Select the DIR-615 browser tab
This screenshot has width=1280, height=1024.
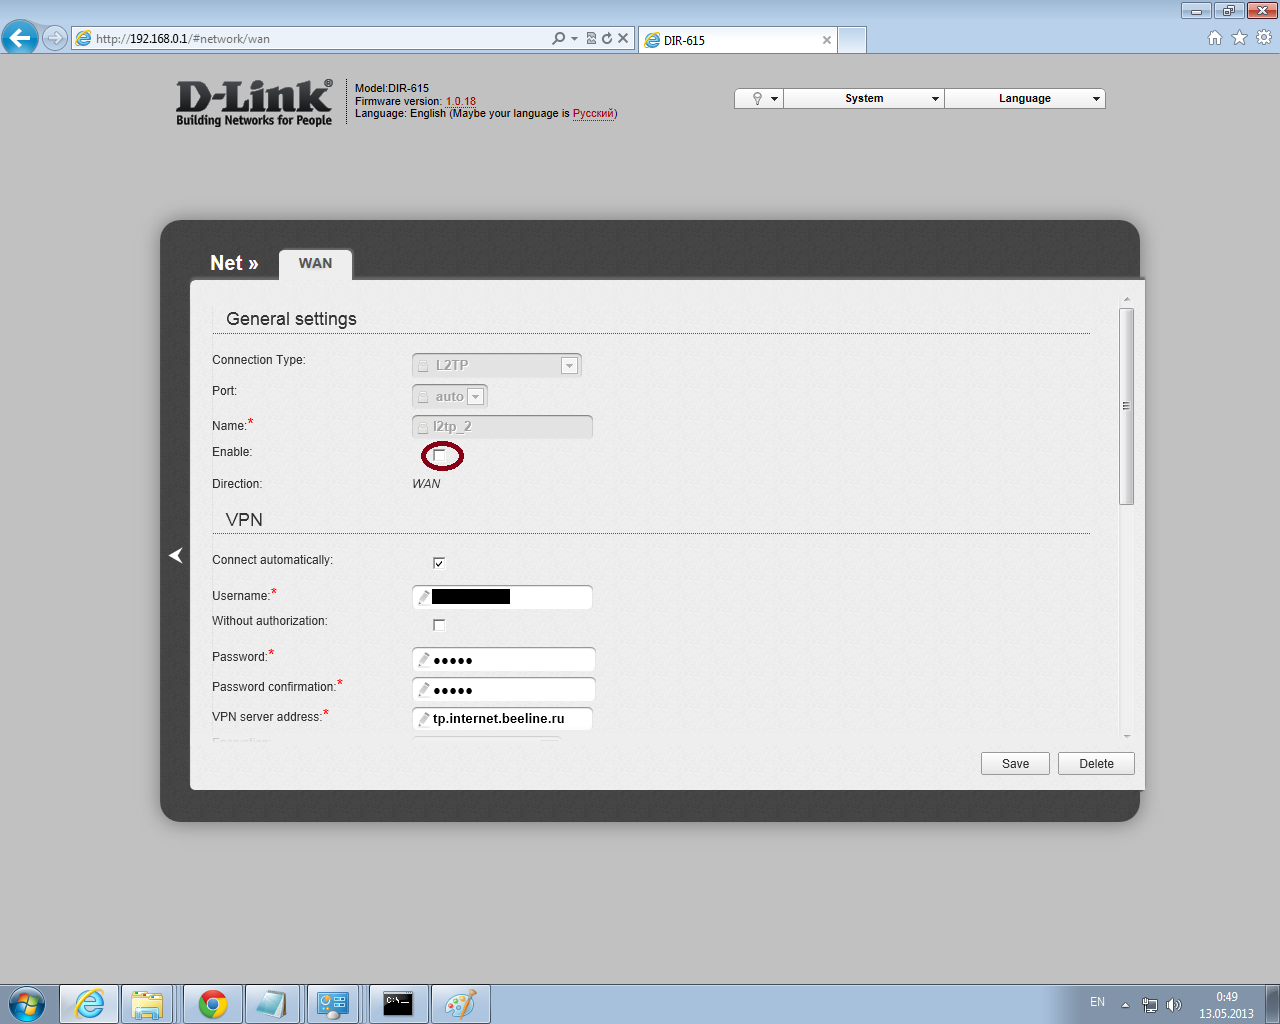pyautogui.click(x=738, y=40)
